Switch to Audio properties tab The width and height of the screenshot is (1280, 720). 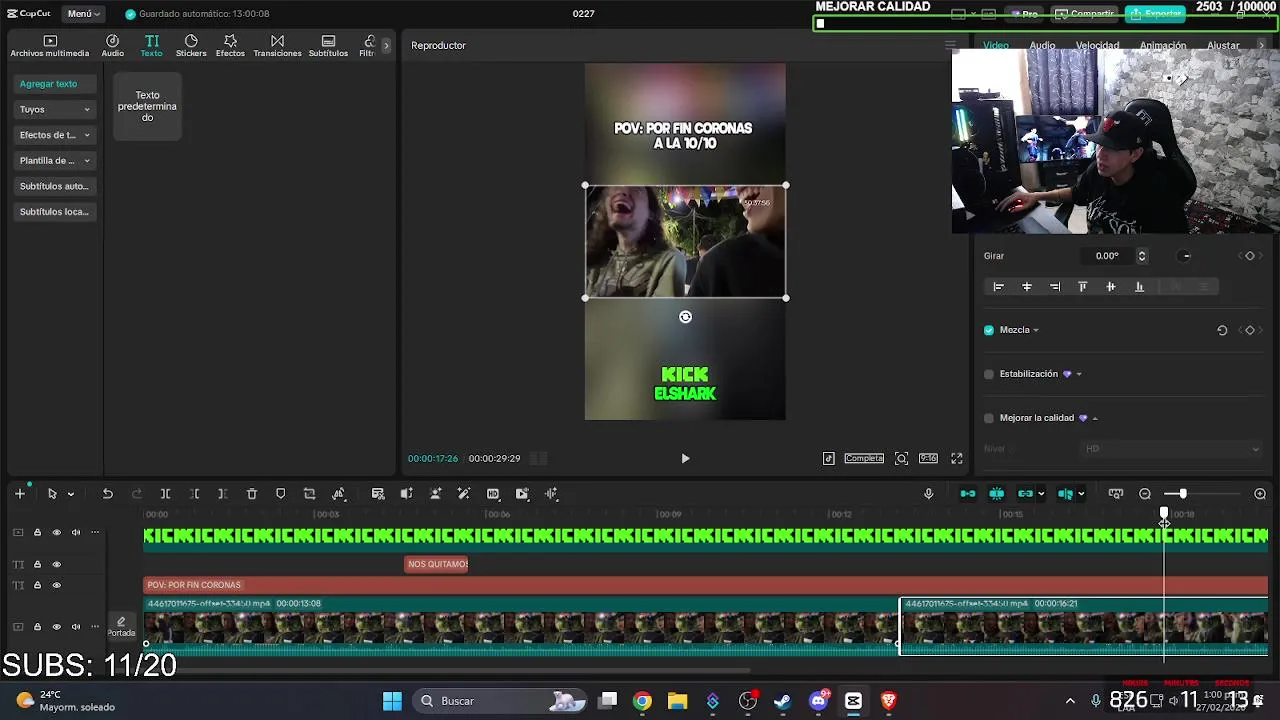click(x=1042, y=46)
